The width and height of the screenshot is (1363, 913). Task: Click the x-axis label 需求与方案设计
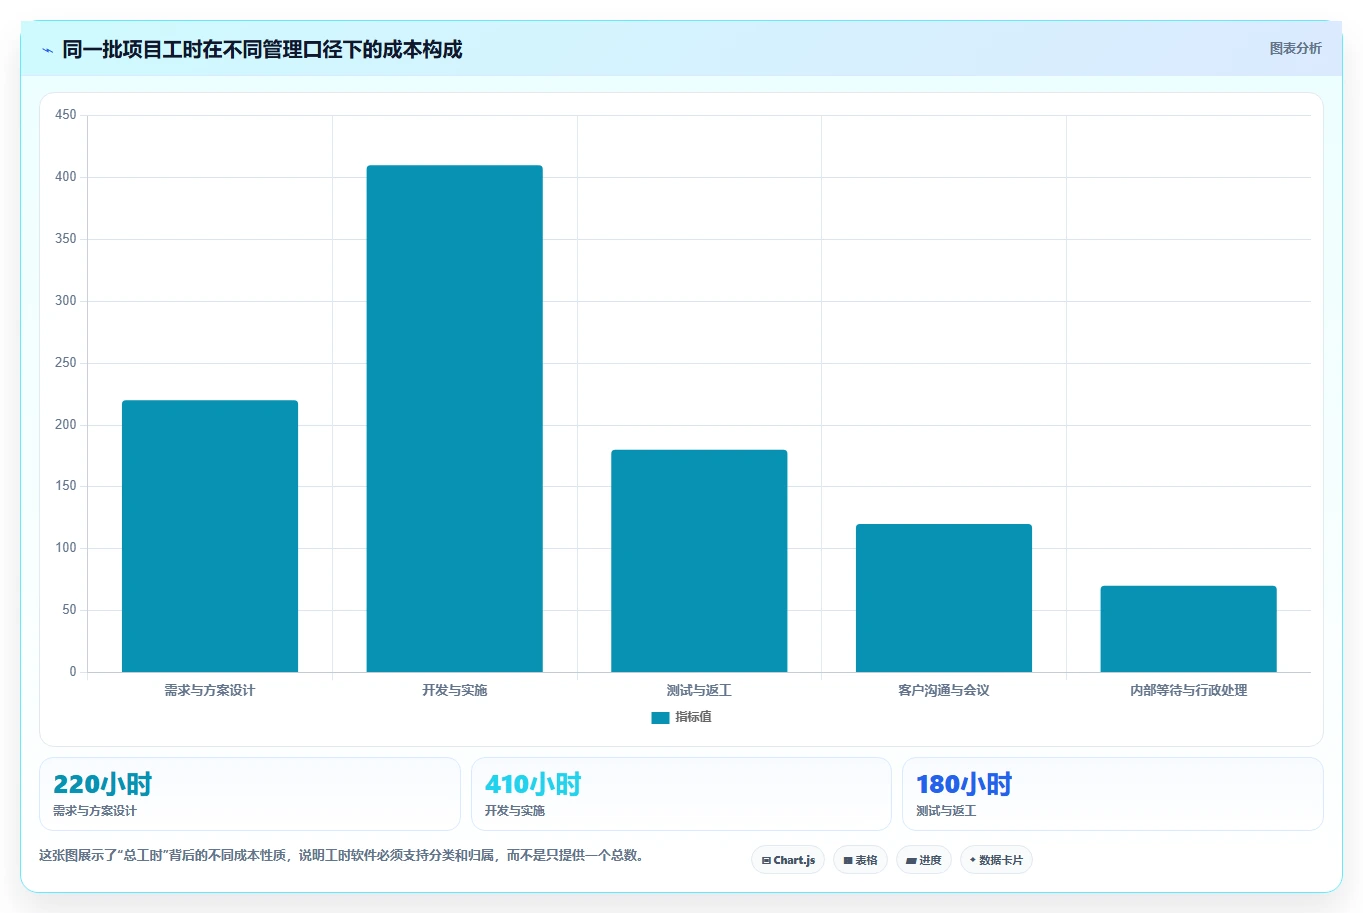click(210, 690)
